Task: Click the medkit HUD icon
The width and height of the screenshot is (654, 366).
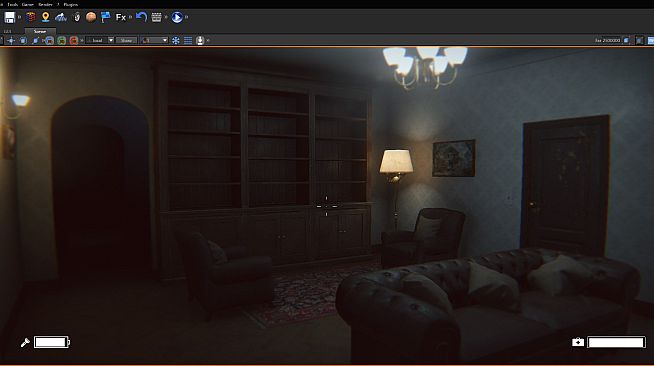Action: click(x=578, y=342)
